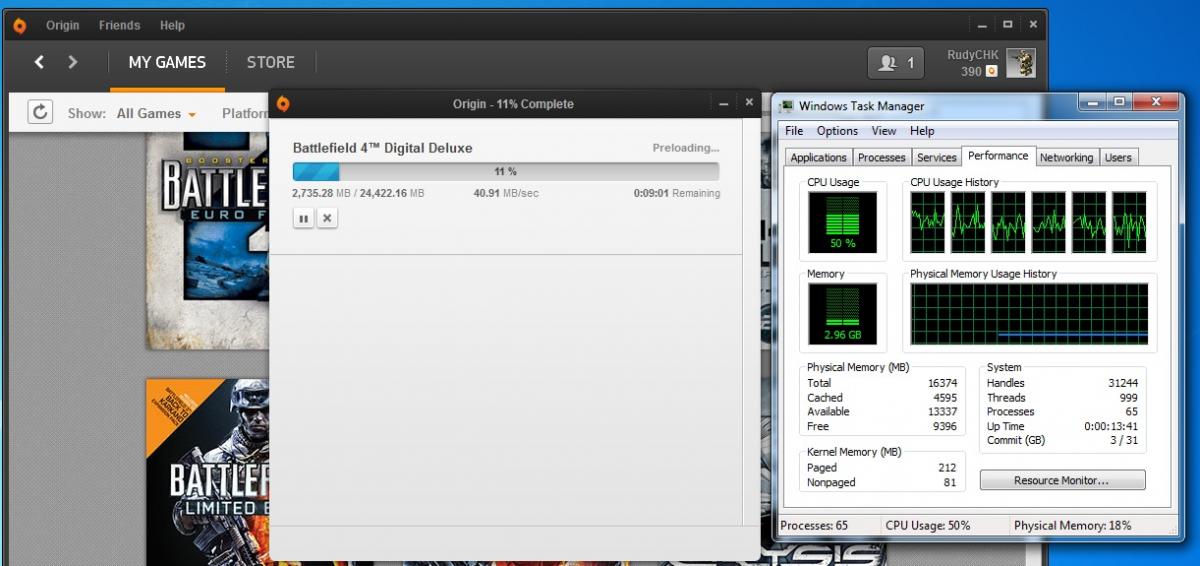Screen dimensions: 1200x566
Task: Click the Resource Monitor button
Action: [1061, 480]
